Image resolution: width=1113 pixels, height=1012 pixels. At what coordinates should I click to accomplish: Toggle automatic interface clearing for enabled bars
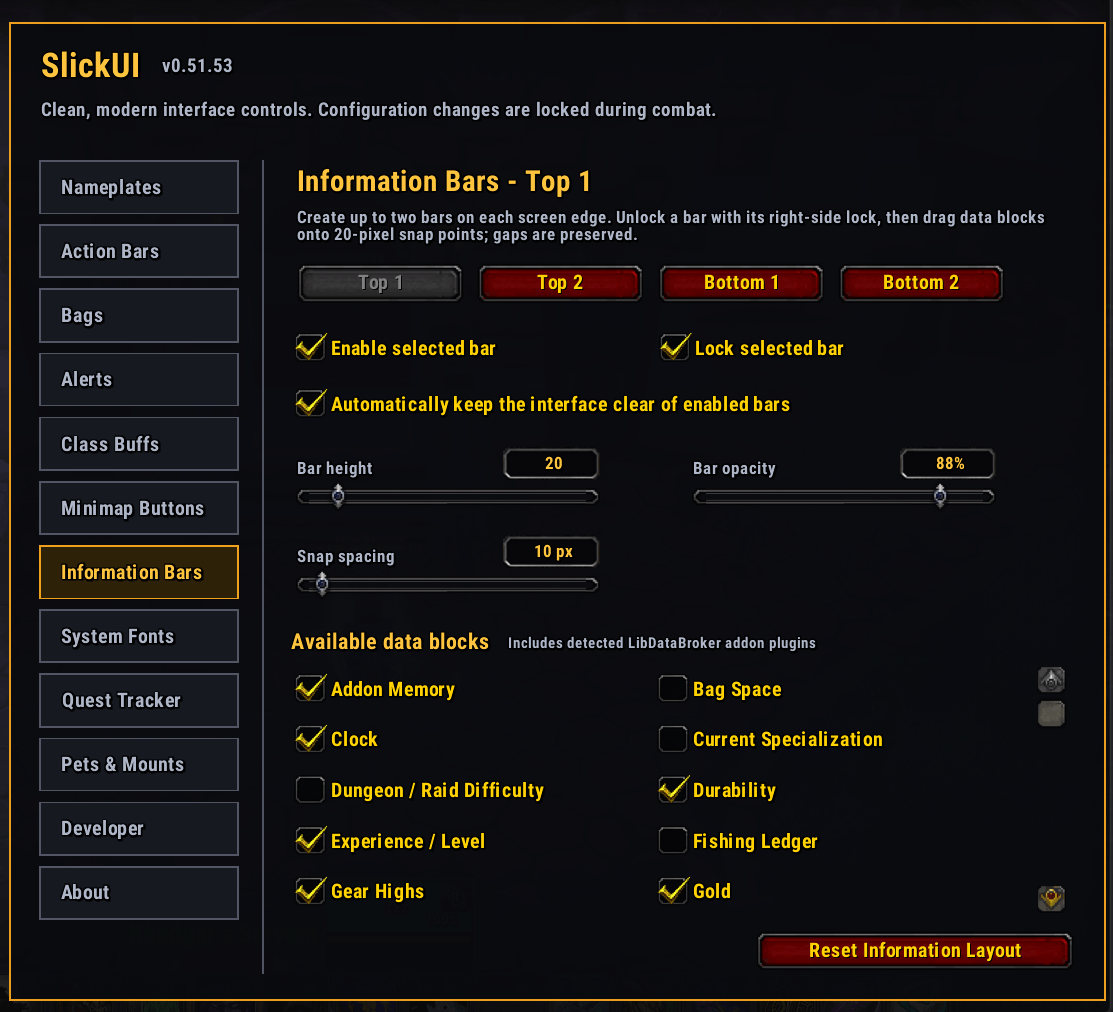tap(310, 404)
